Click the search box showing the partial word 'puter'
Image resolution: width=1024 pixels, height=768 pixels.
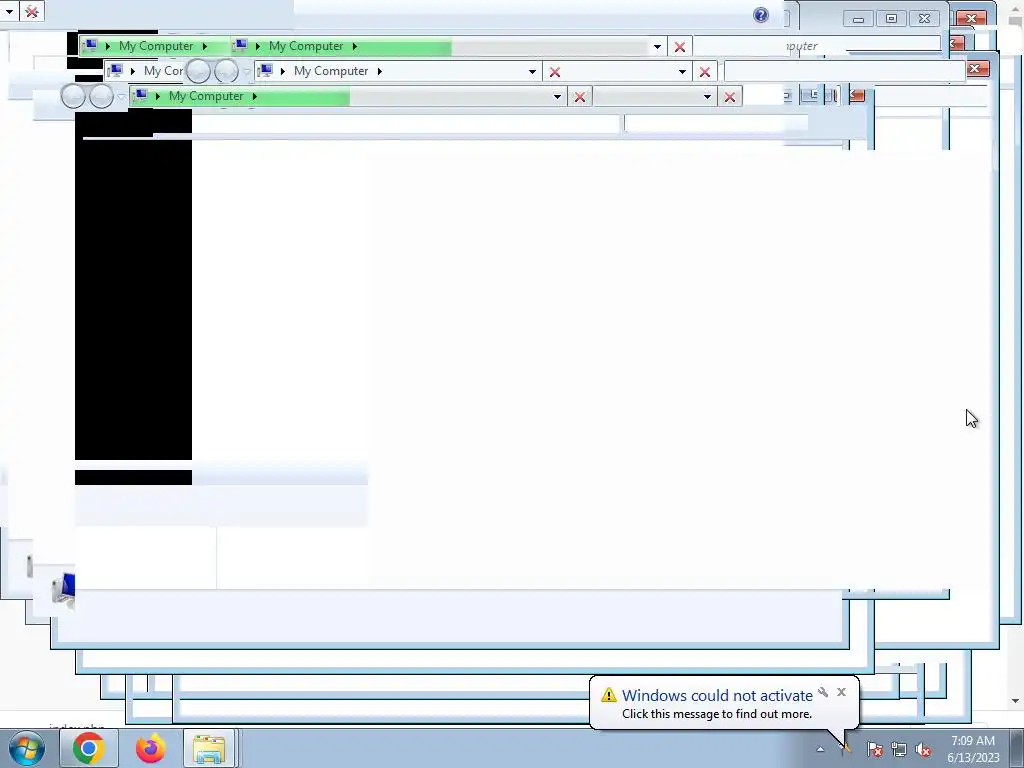coord(816,46)
